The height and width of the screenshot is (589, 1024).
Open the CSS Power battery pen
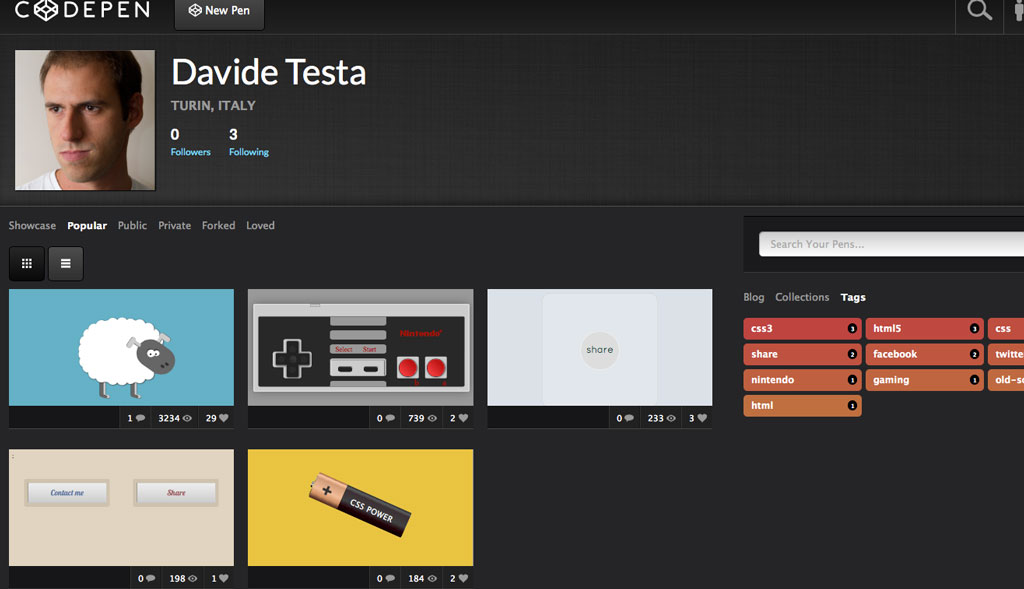pos(360,507)
